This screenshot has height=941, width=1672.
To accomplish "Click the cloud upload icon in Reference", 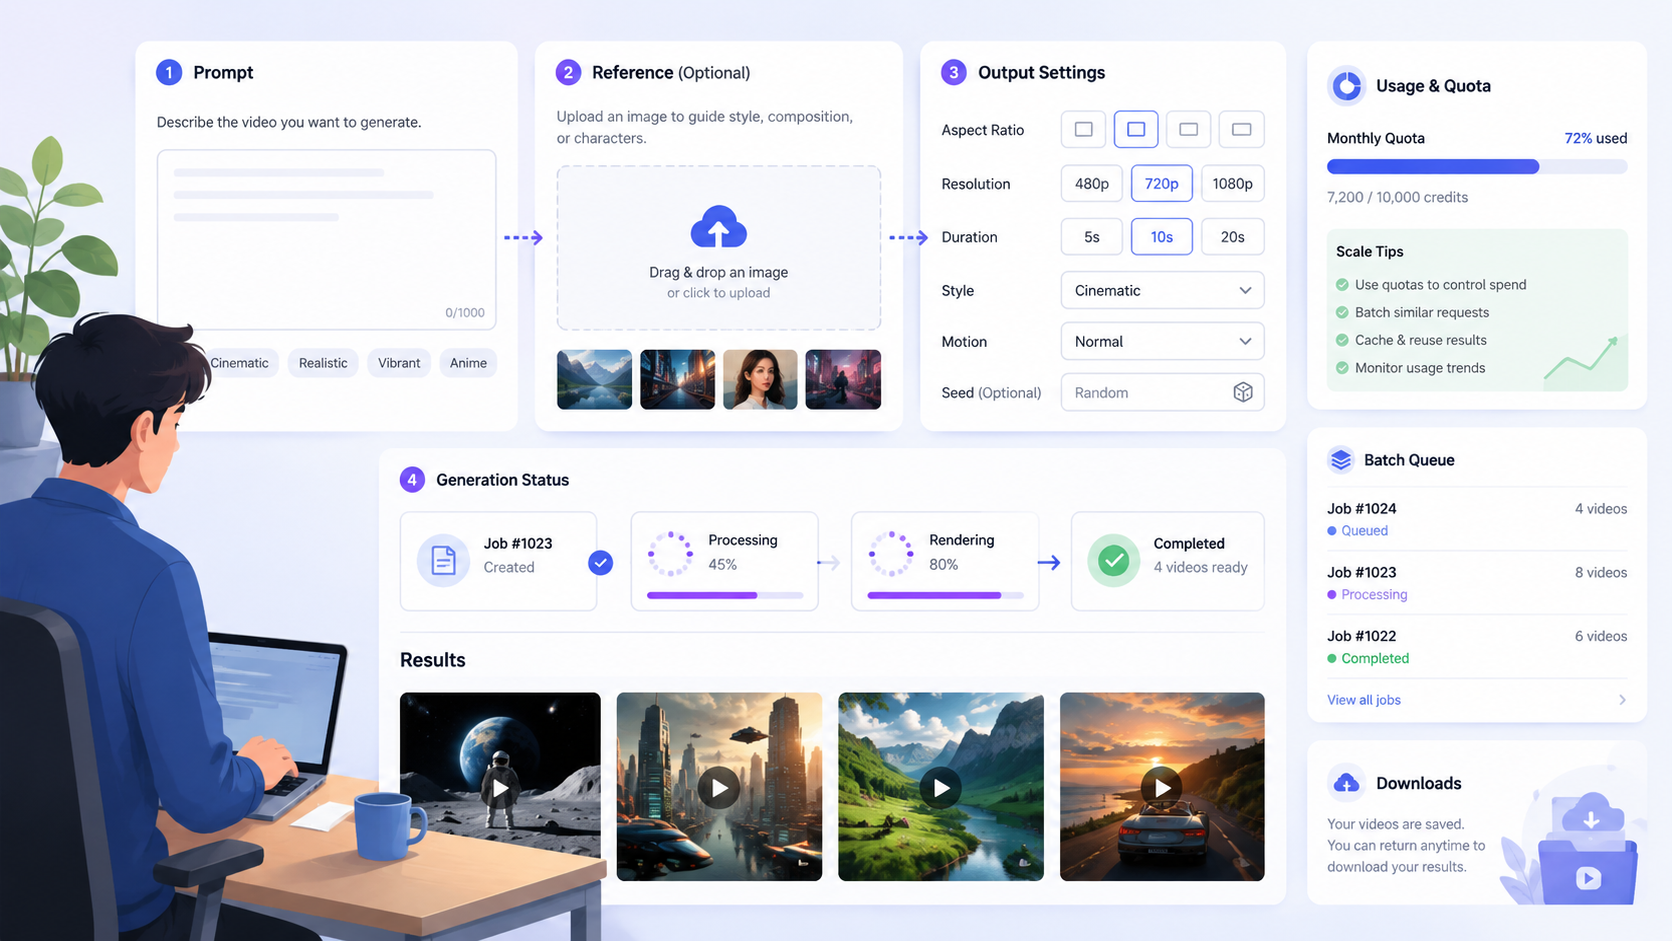I will click(x=718, y=228).
